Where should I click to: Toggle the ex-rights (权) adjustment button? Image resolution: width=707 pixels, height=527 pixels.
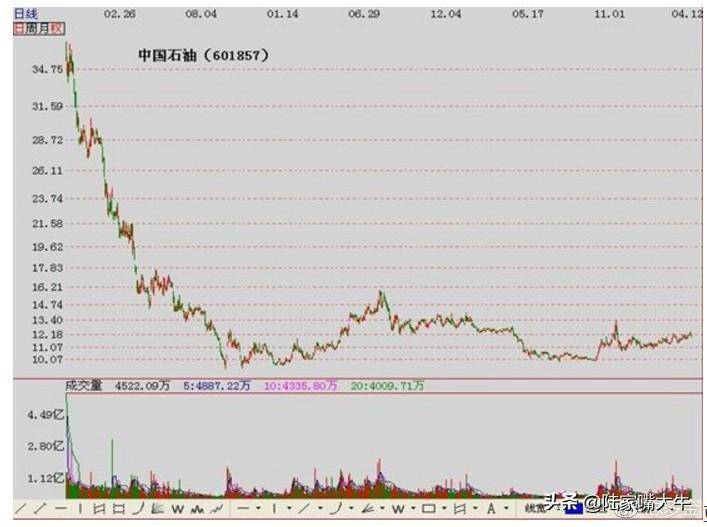pyautogui.click(x=56, y=29)
